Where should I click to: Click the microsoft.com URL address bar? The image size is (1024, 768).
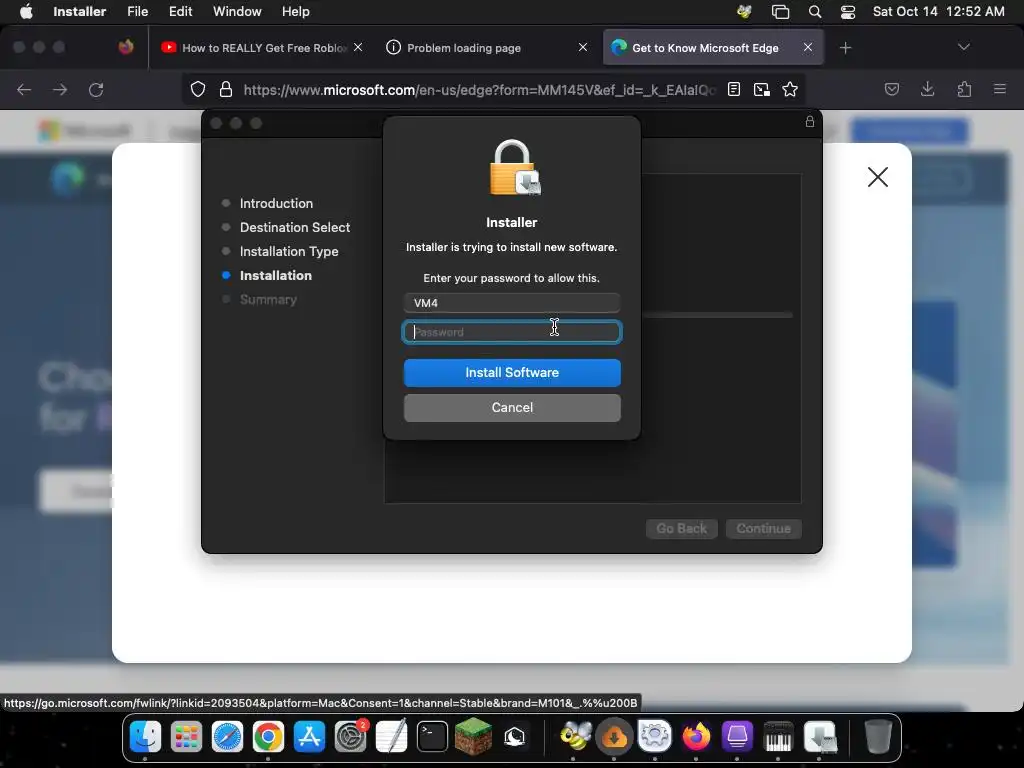pyautogui.click(x=480, y=89)
